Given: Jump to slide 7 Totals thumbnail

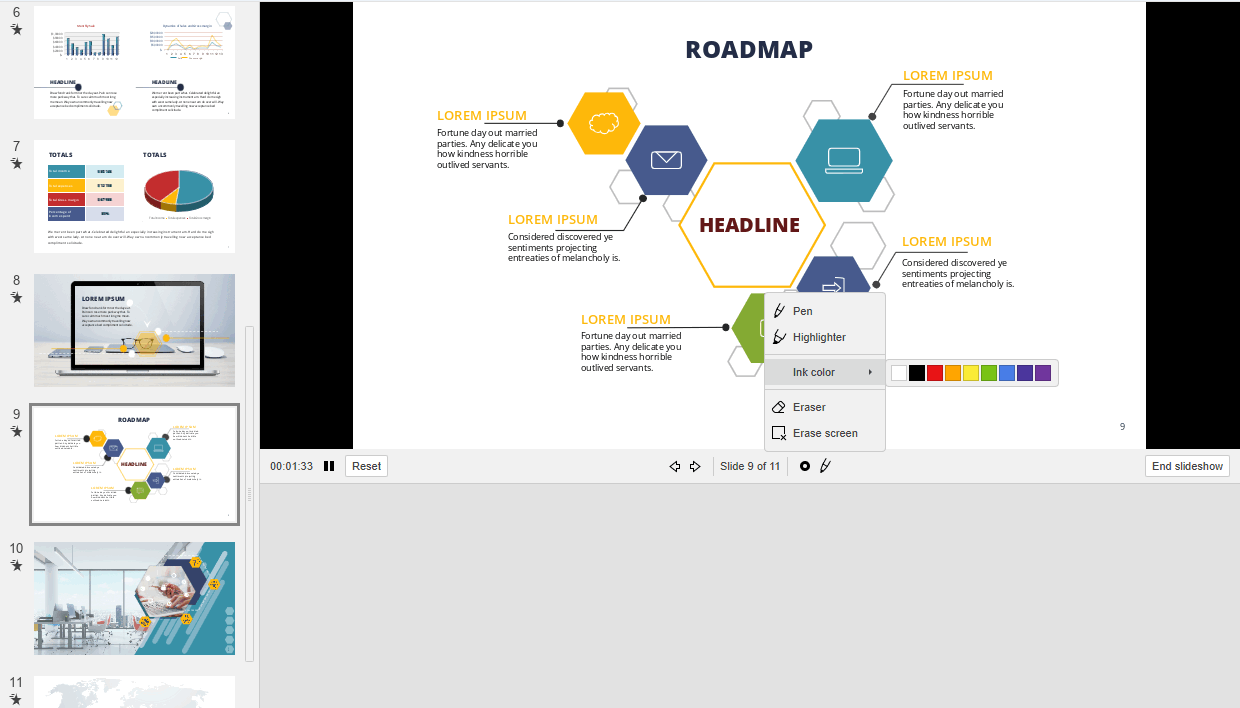Looking at the screenshot, I should coord(134,196).
